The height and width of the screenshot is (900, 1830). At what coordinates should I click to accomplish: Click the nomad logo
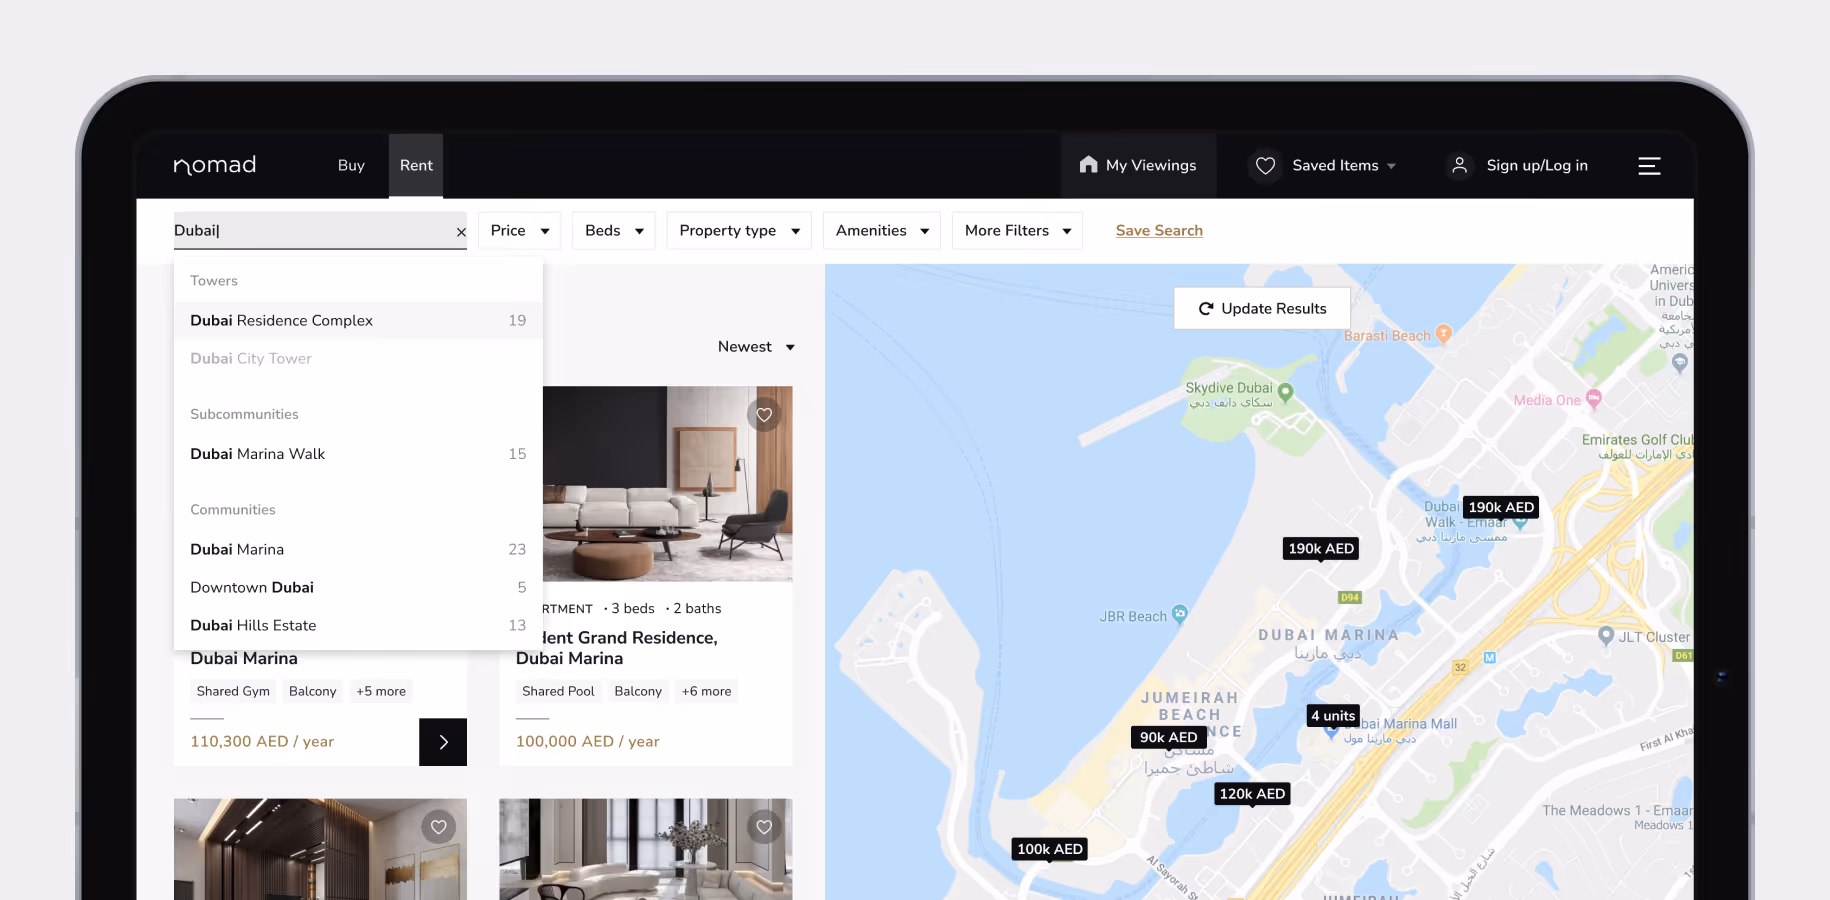pos(215,165)
